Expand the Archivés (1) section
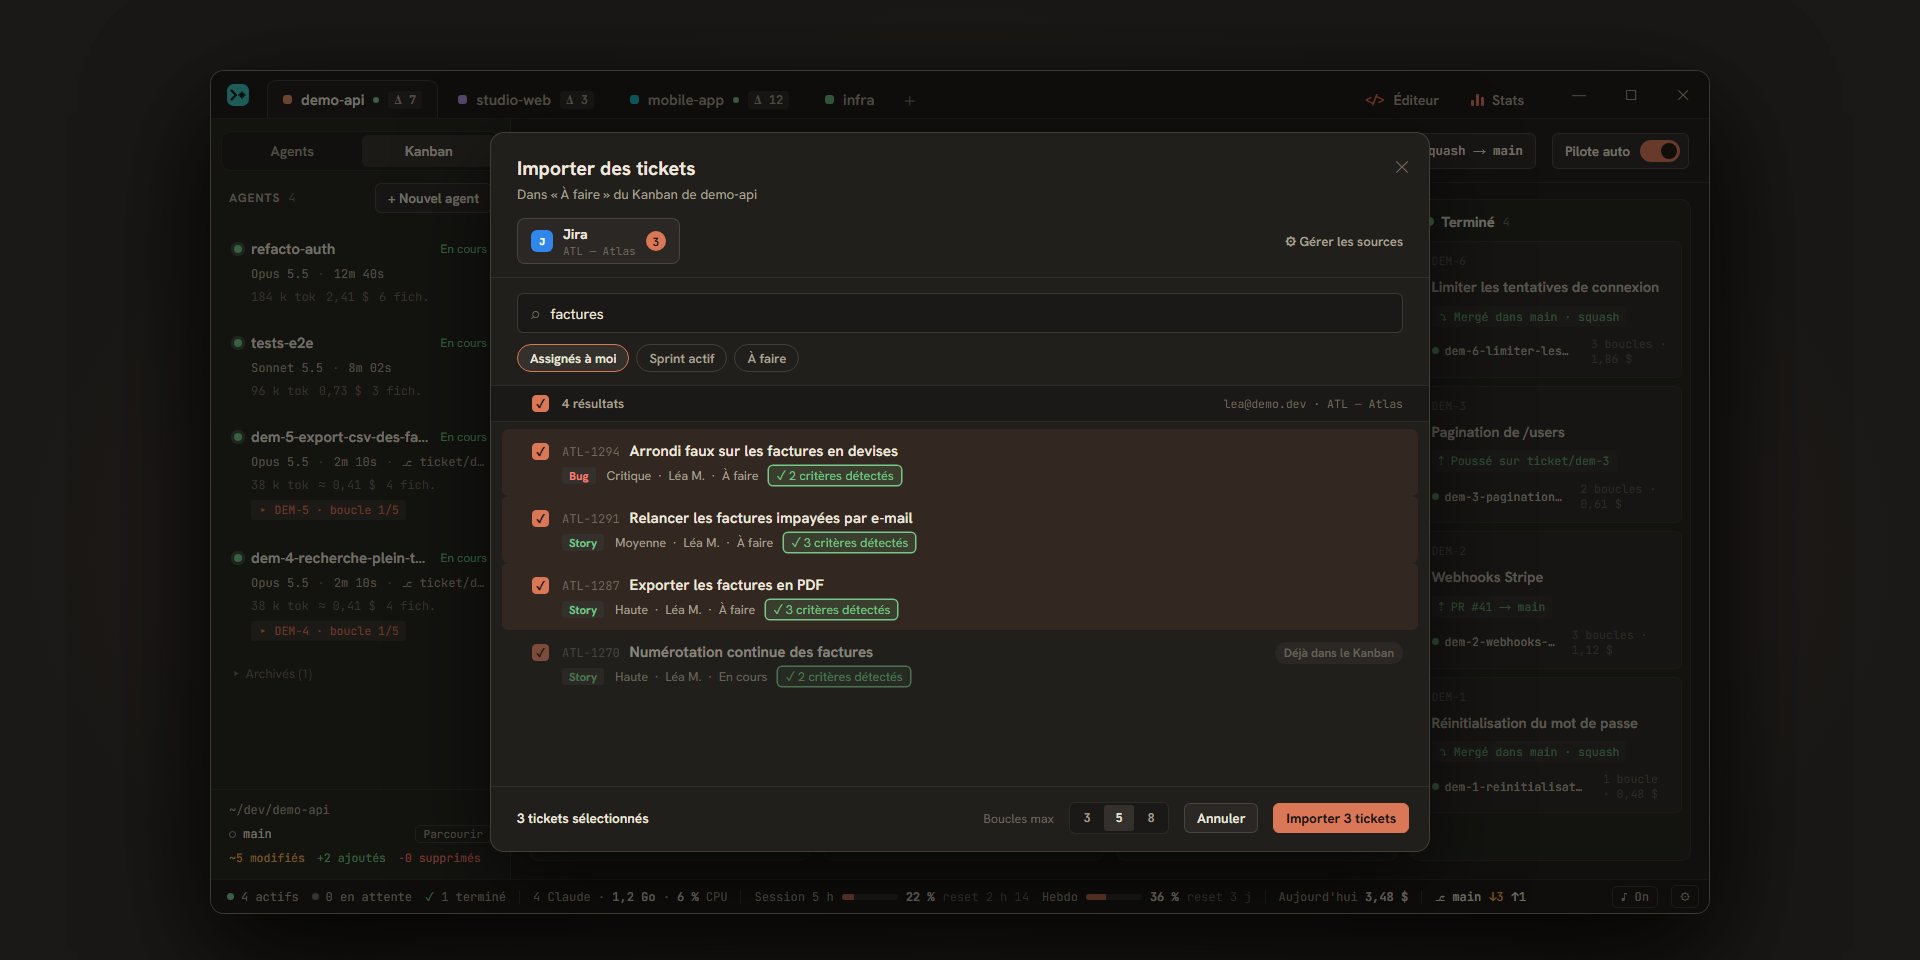1920x960 pixels. pos(273,674)
